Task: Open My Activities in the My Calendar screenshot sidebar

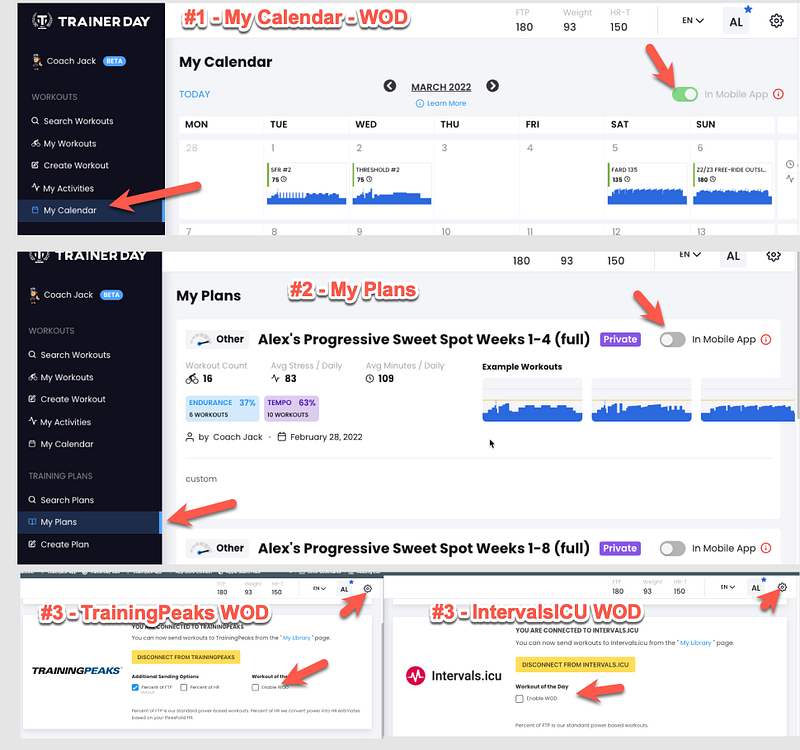Action: coord(63,188)
